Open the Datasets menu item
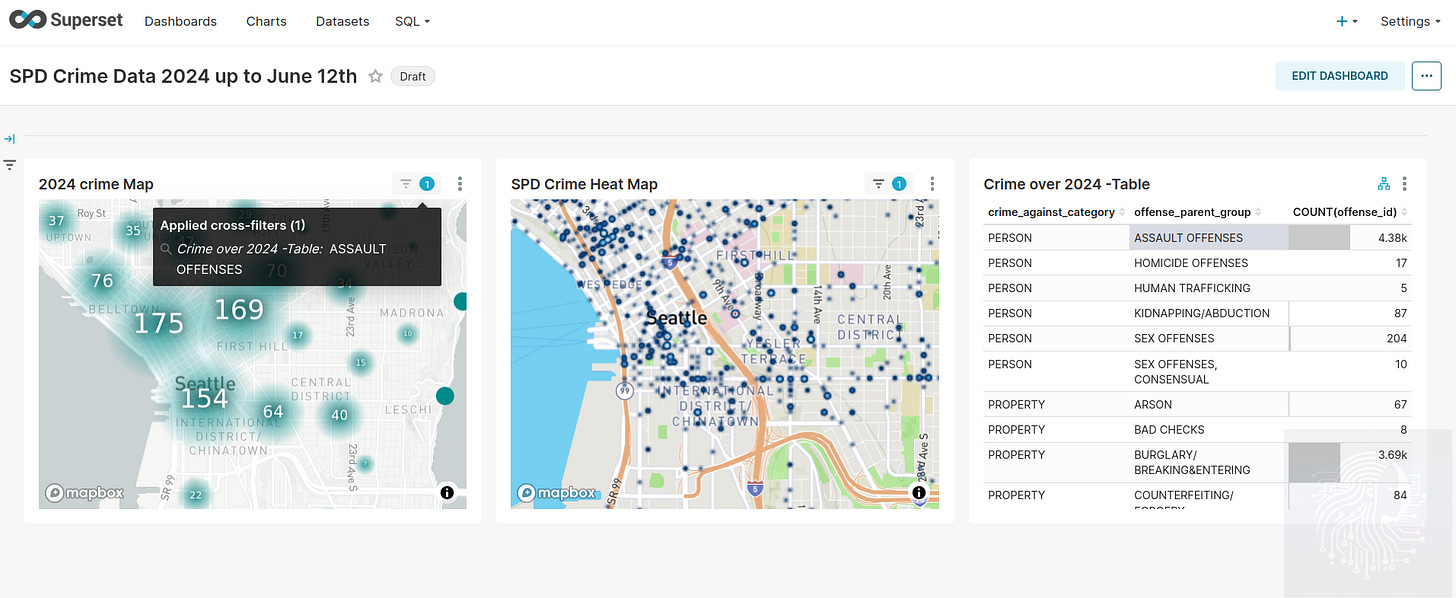Image resolution: width=1456 pixels, height=598 pixels. tap(342, 21)
